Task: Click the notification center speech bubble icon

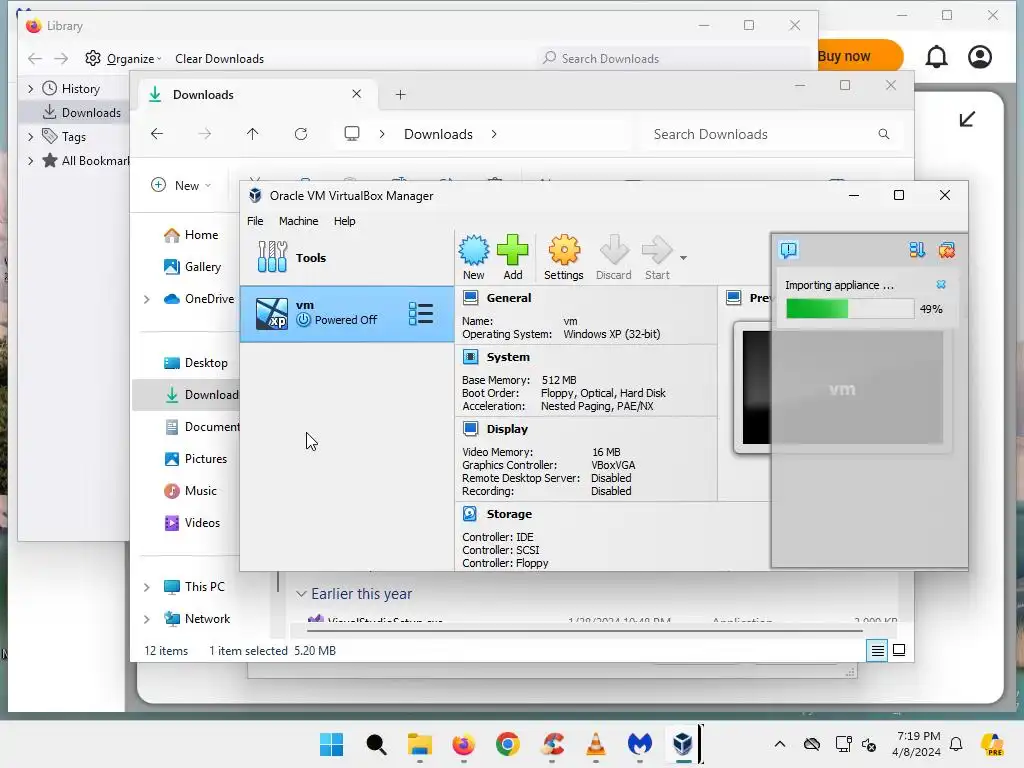Action: (789, 250)
